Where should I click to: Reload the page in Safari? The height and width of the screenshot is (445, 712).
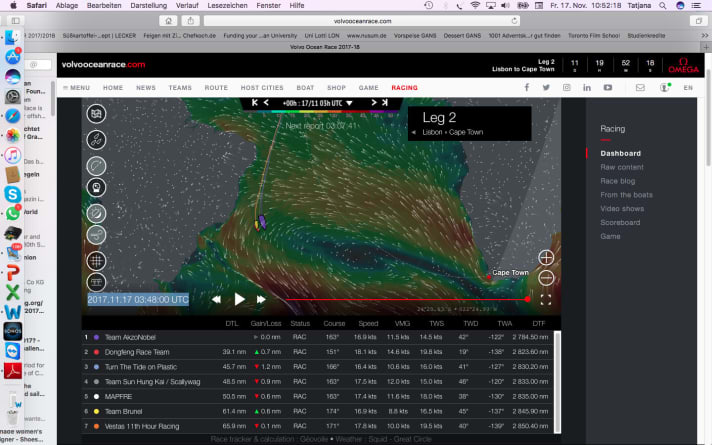point(514,21)
